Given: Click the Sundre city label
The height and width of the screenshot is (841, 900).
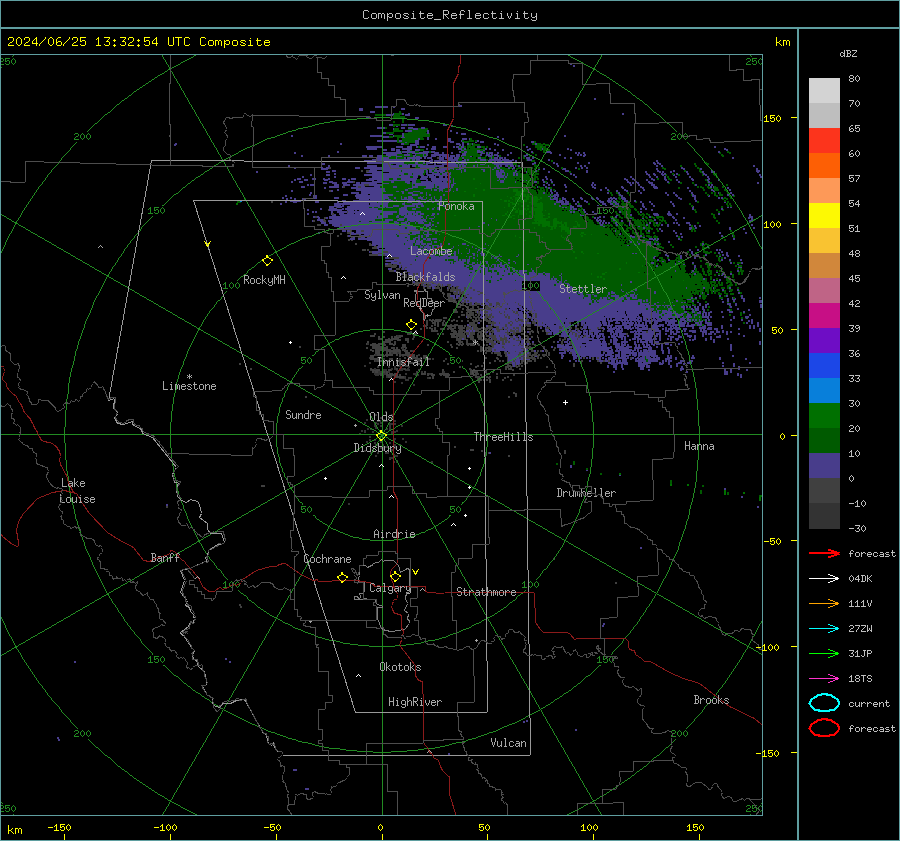Looking at the screenshot, I should click(x=303, y=414).
